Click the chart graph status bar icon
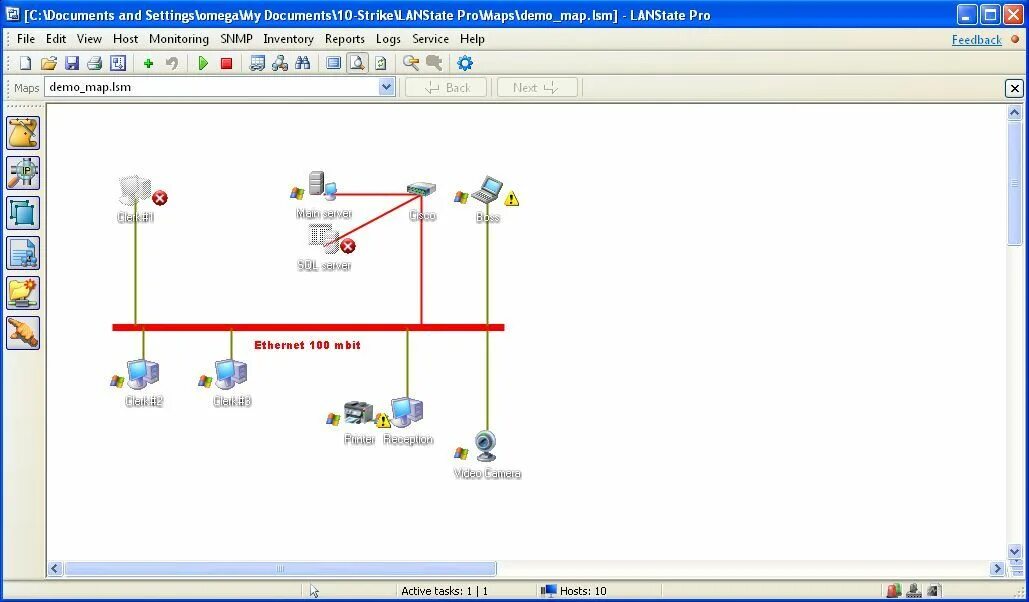The image size is (1029, 602). [934, 591]
